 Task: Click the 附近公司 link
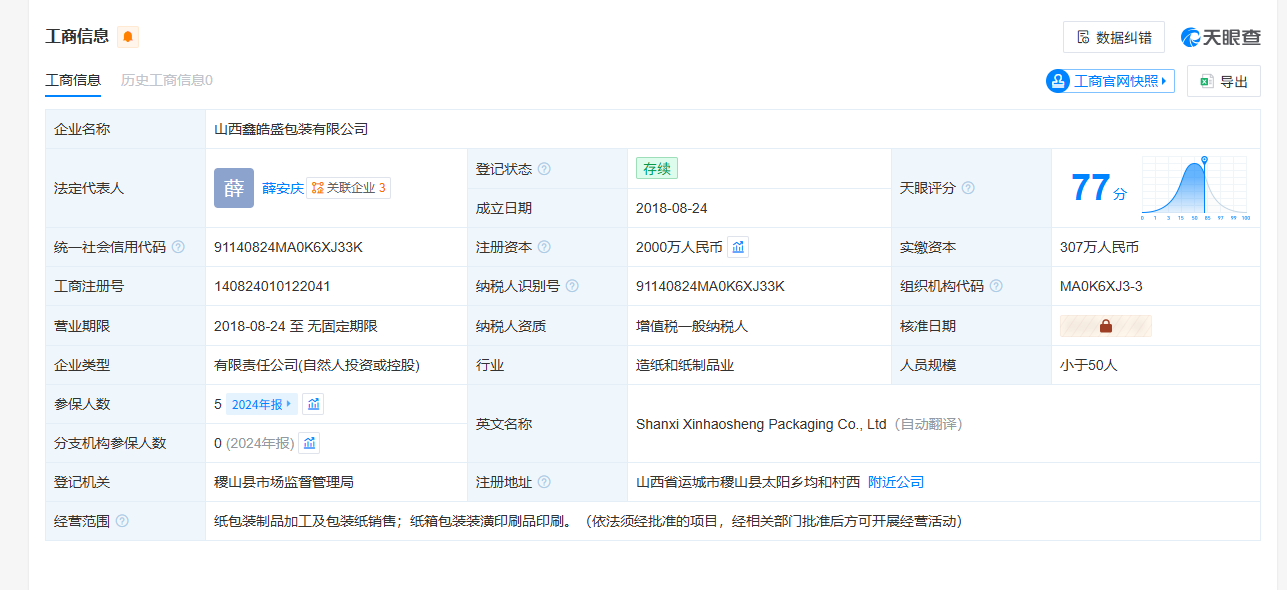896,482
